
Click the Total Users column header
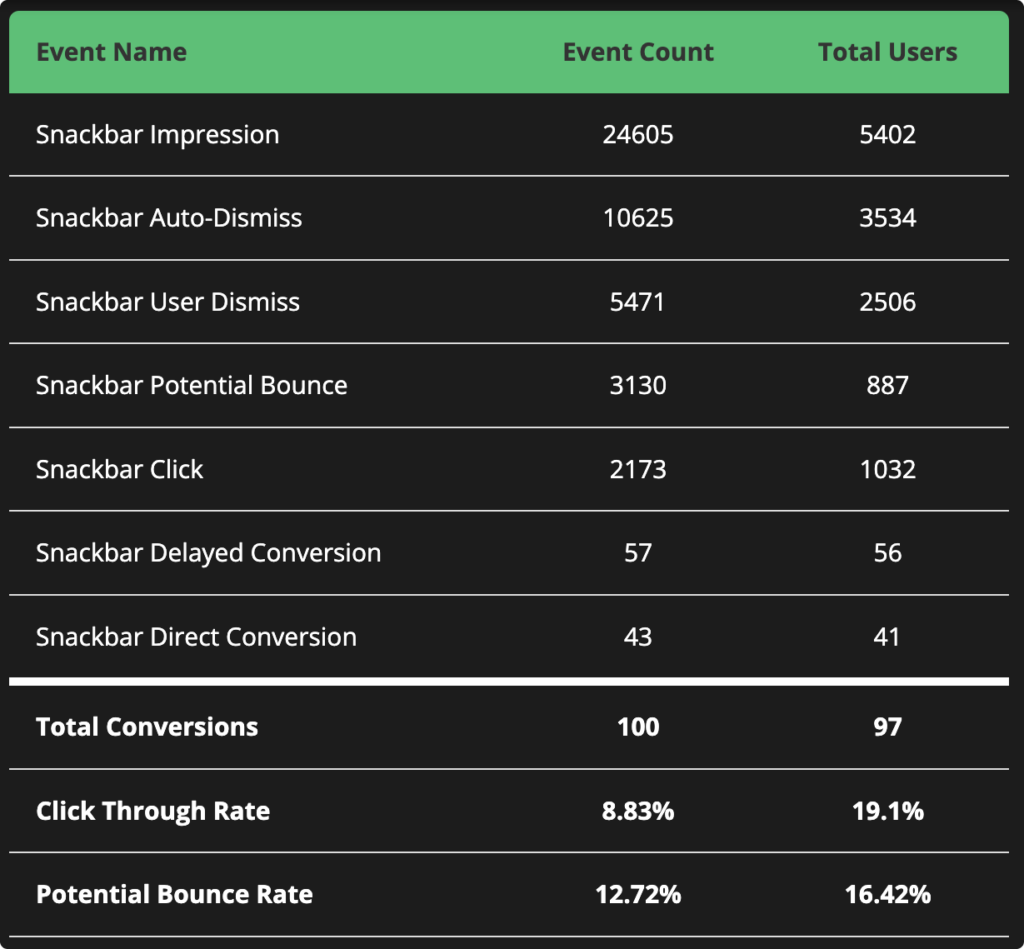pos(887,53)
